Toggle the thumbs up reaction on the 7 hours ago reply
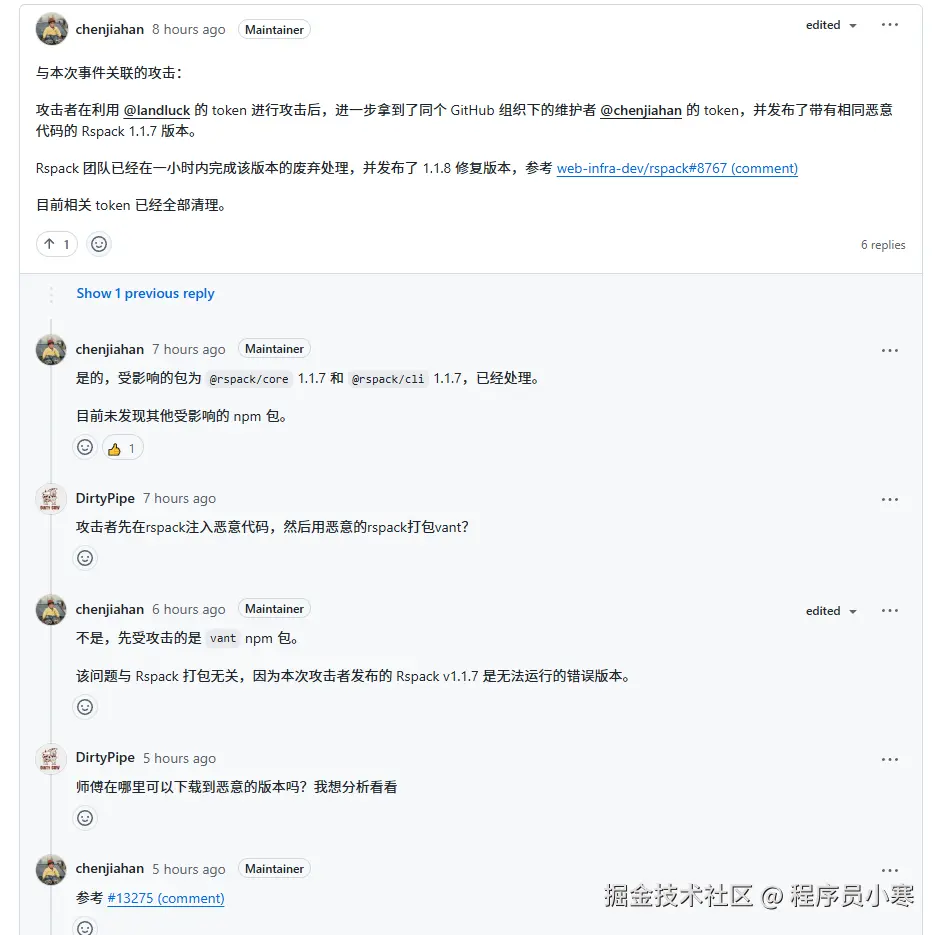This screenshot has width=940, height=935. click(122, 448)
